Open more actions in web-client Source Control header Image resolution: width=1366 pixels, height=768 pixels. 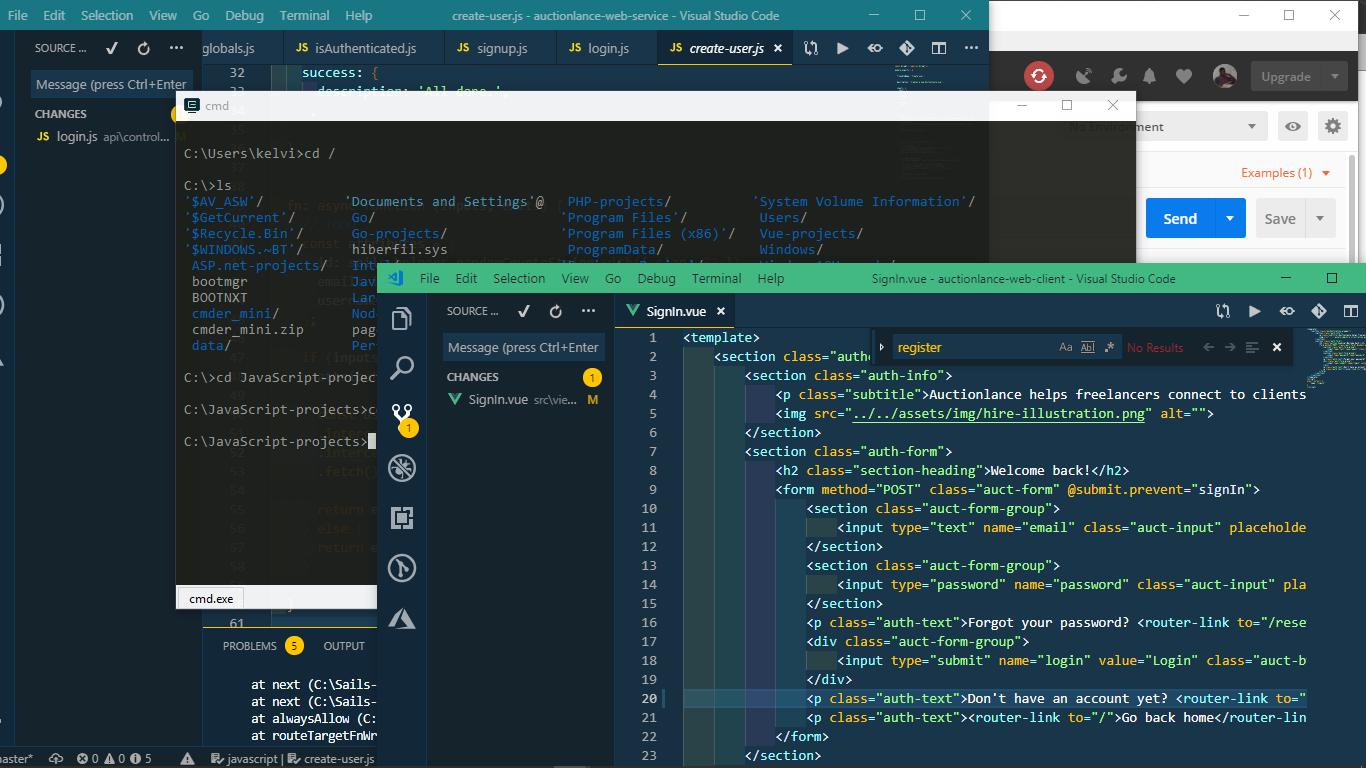(588, 311)
